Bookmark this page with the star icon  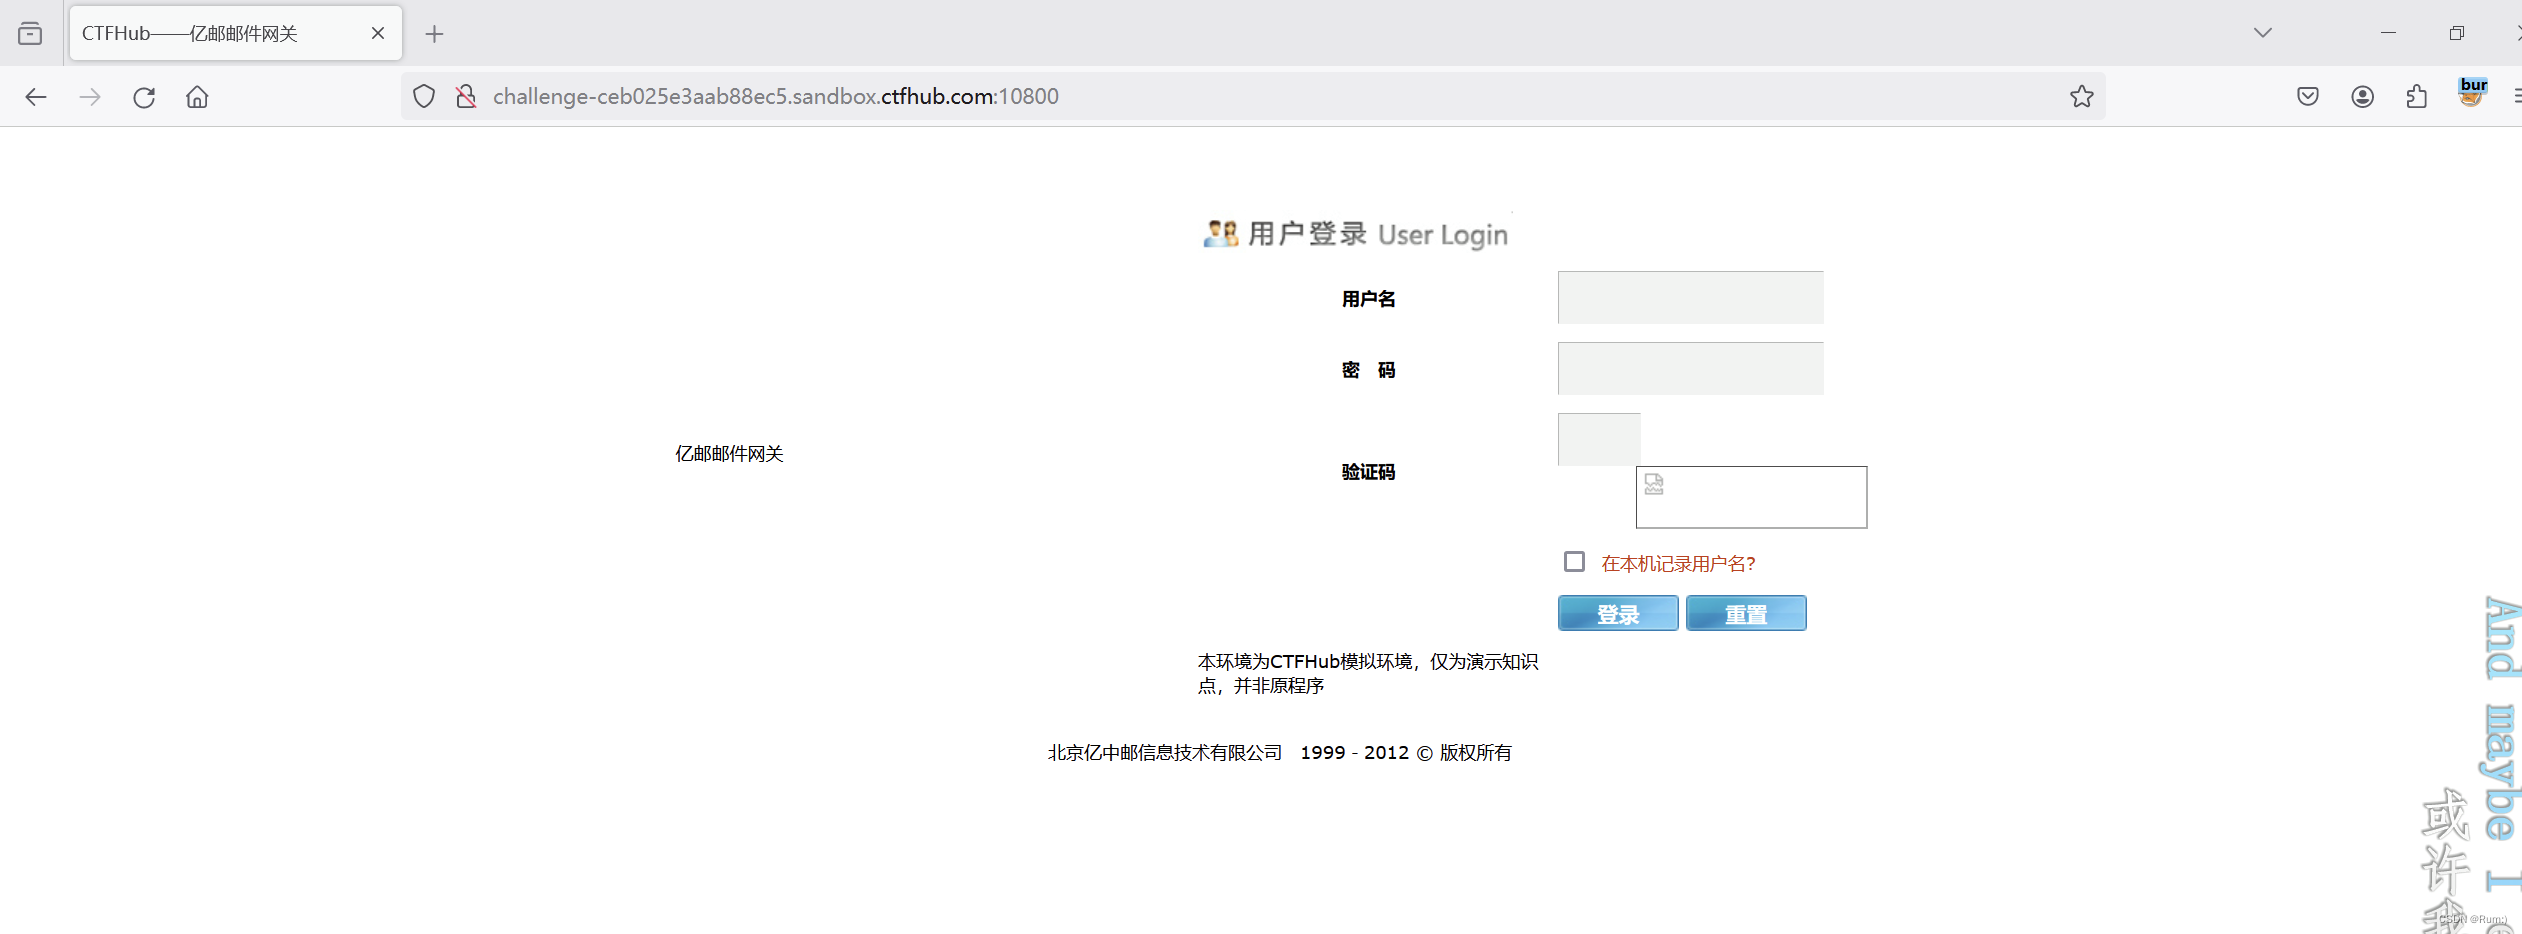tap(2081, 96)
